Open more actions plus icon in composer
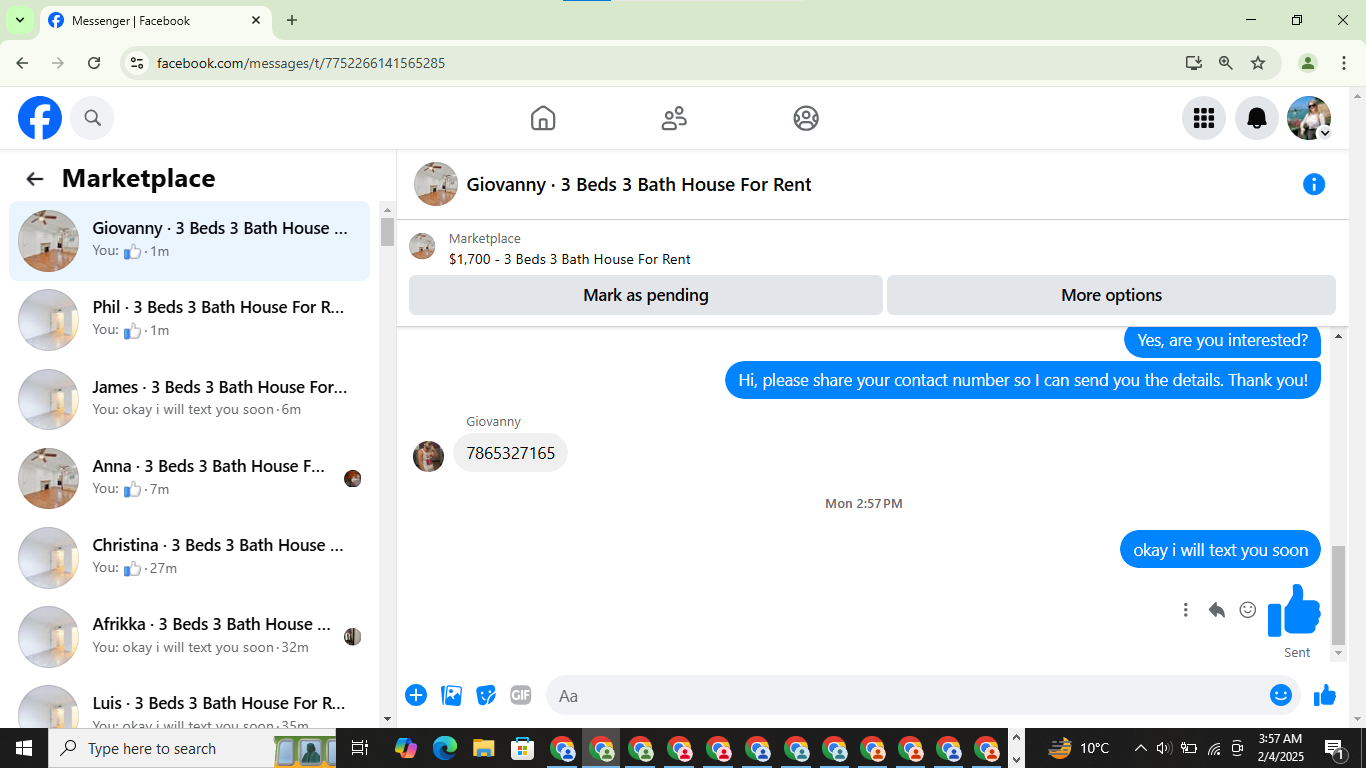This screenshot has width=1366, height=768. [416, 695]
